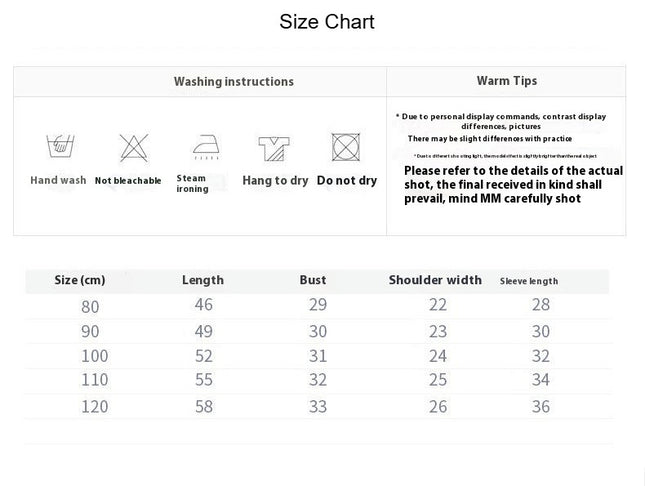Select the size 80 row label
Viewport: 645px width, 486px height.
tap(90, 307)
